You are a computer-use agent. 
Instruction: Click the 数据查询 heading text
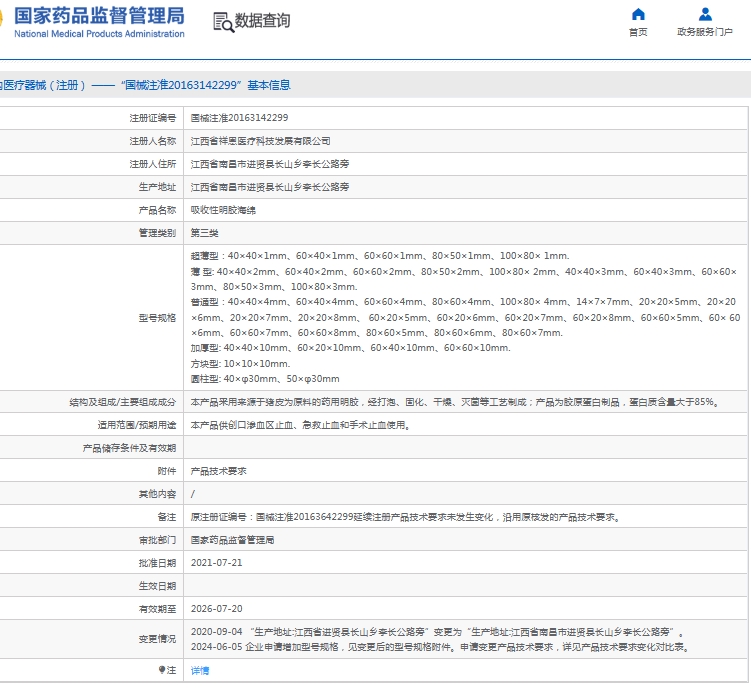click(262, 21)
